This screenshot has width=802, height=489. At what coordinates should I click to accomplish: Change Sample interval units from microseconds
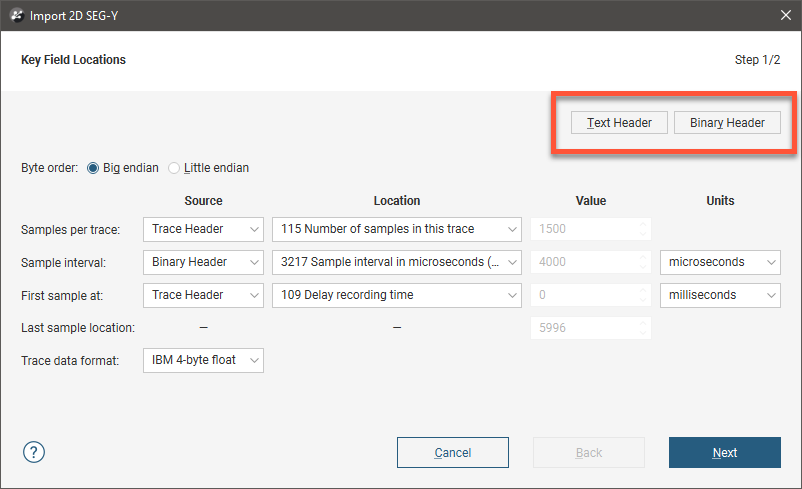[720, 262]
